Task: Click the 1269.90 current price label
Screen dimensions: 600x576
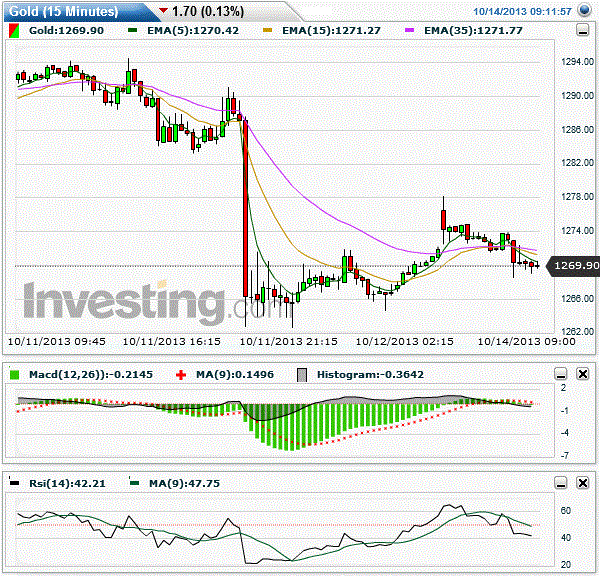Action: pyautogui.click(x=576, y=266)
